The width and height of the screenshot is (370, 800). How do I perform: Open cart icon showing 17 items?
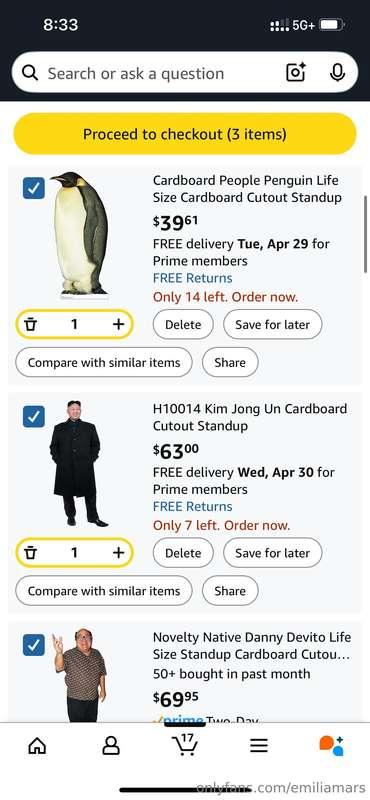(185, 744)
